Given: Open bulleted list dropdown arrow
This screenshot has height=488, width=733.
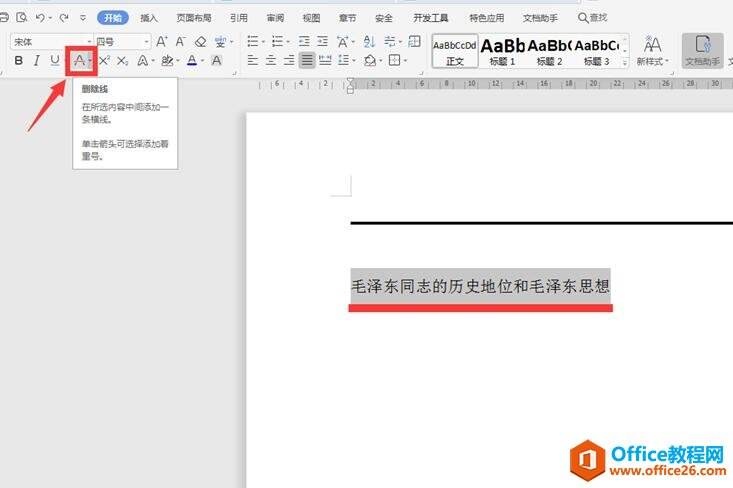Looking at the screenshot, I should (263, 42).
